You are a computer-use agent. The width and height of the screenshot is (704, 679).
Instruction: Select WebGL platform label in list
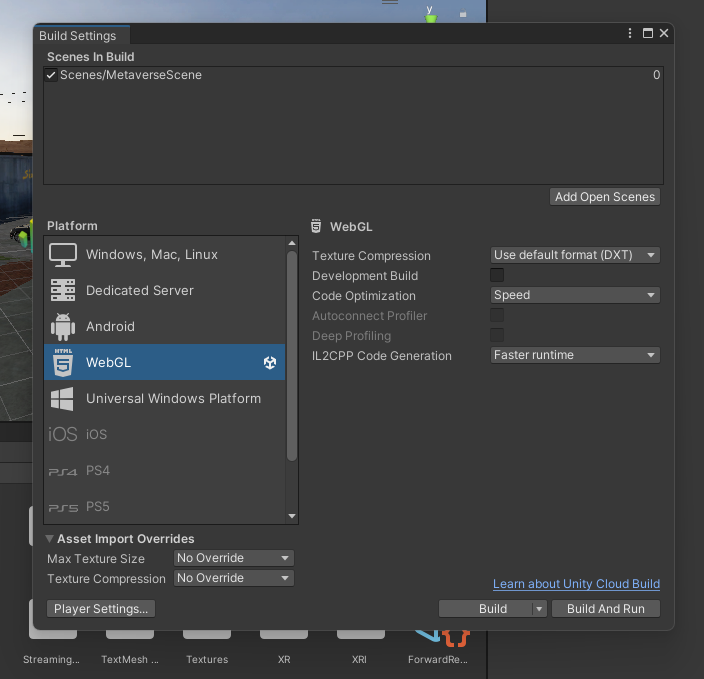coord(108,362)
